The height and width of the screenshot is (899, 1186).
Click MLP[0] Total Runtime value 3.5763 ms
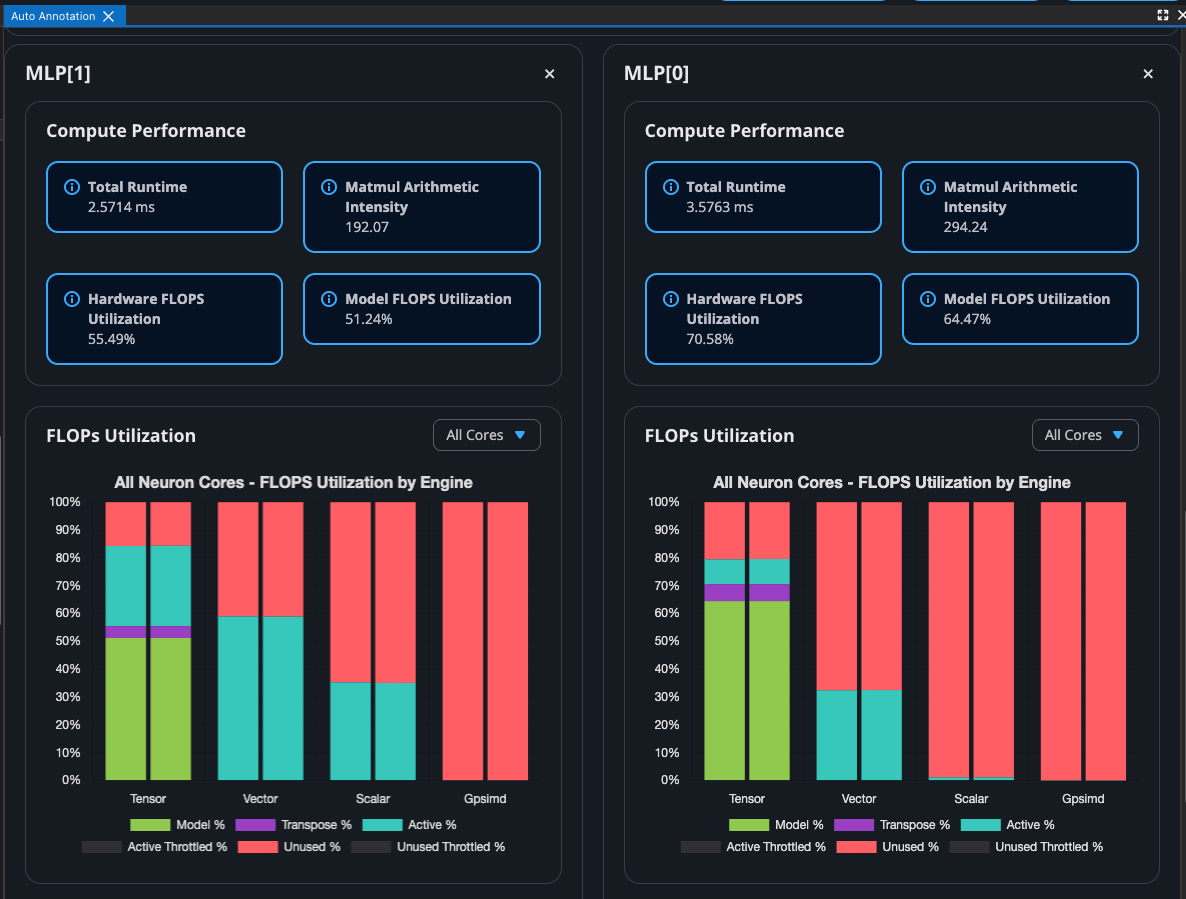point(719,207)
